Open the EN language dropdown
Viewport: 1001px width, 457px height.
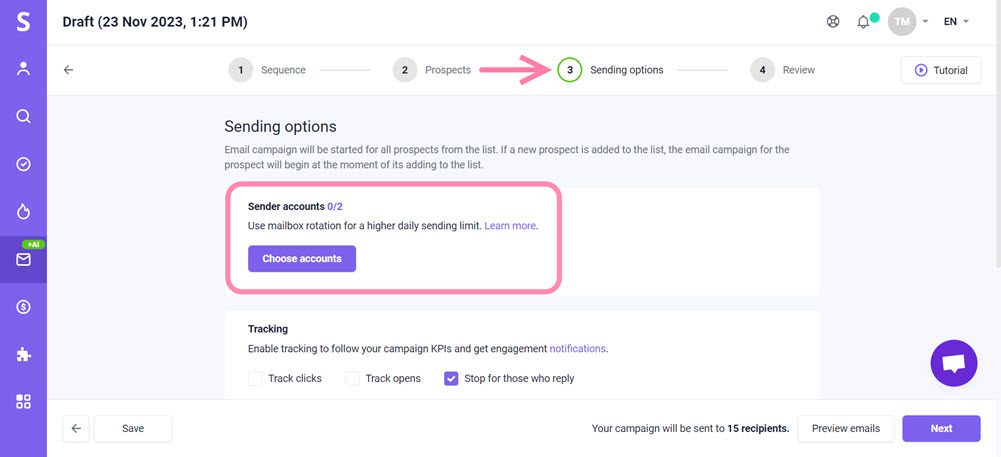click(x=956, y=22)
